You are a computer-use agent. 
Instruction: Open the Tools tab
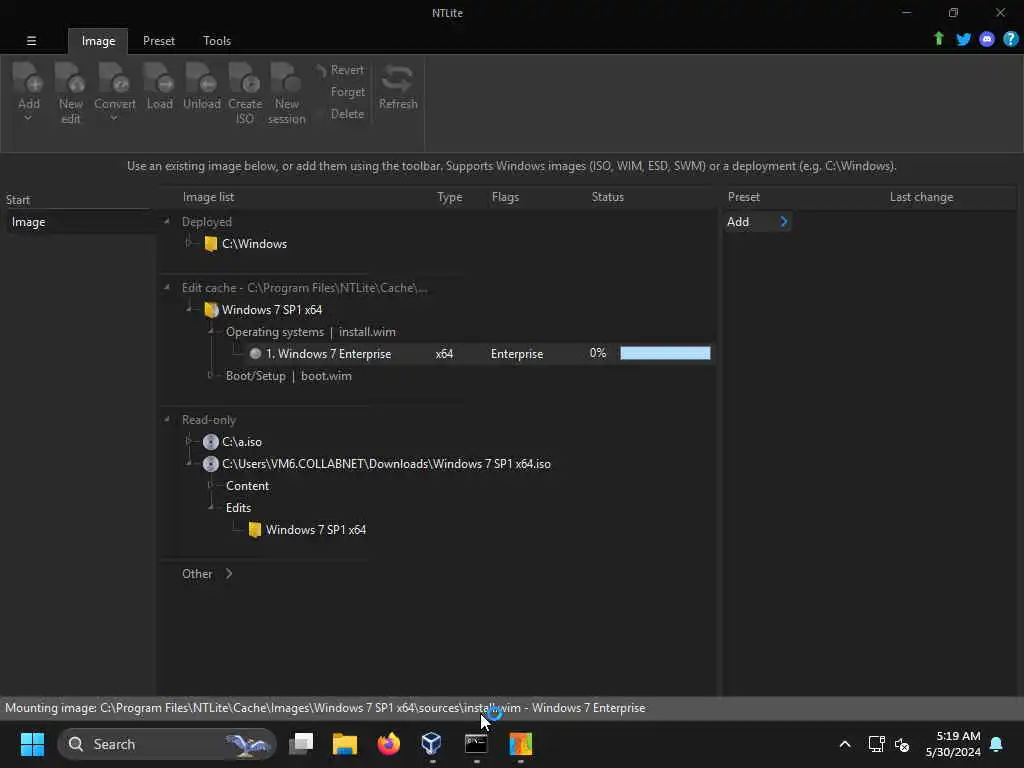click(217, 40)
